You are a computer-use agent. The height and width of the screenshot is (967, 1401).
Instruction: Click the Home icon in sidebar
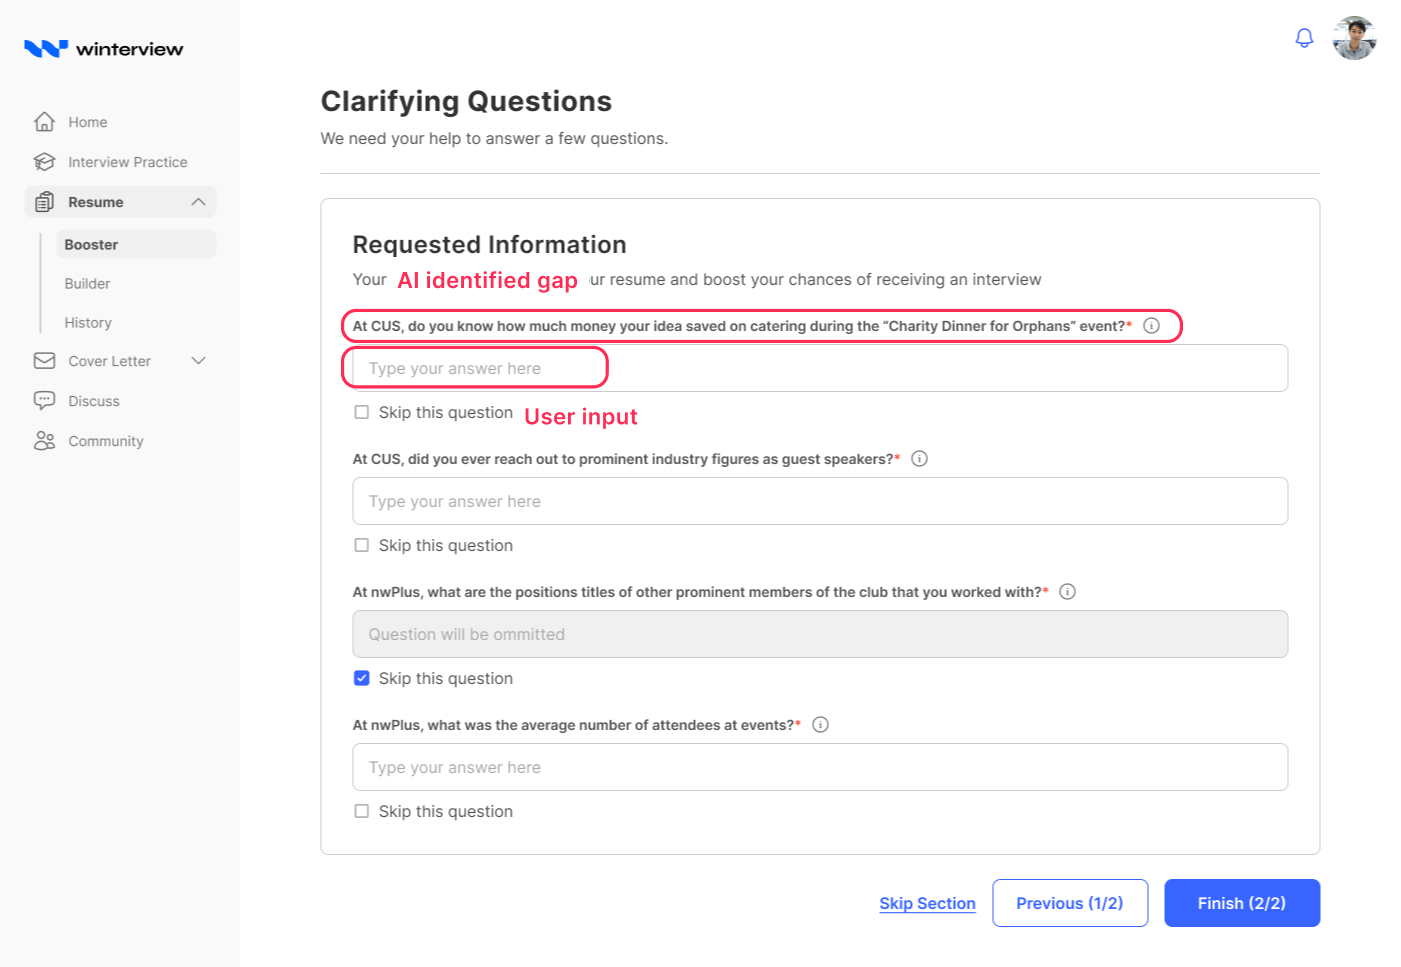44,122
